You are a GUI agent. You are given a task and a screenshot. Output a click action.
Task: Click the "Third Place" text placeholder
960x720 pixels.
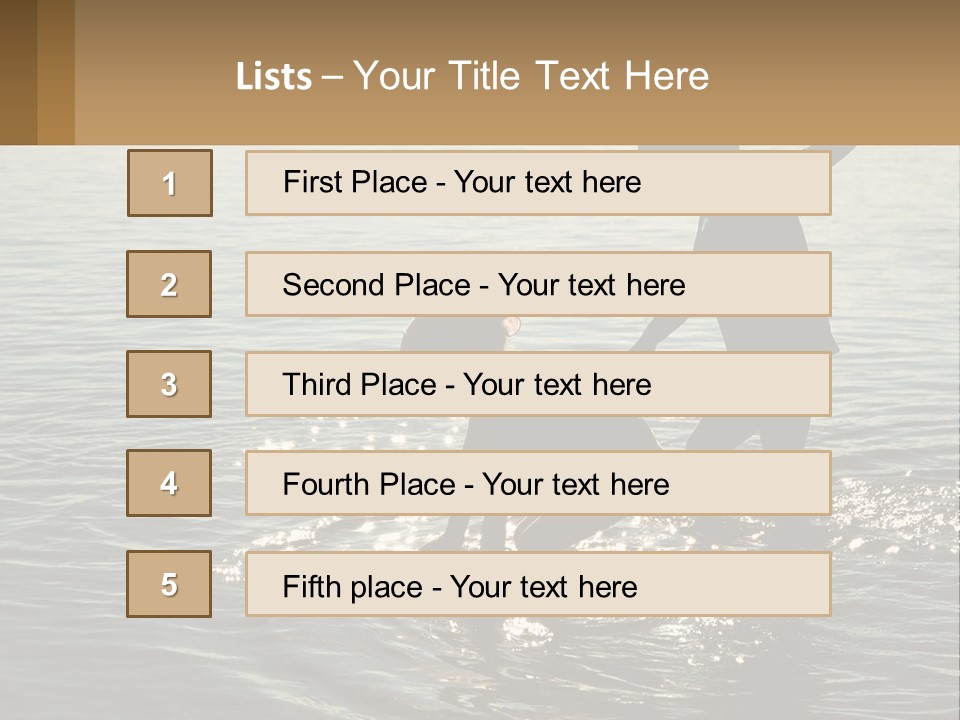[538, 384]
